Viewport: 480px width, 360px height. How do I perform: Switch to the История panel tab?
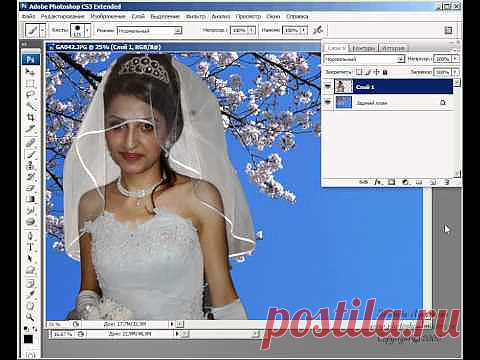click(393, 48)
